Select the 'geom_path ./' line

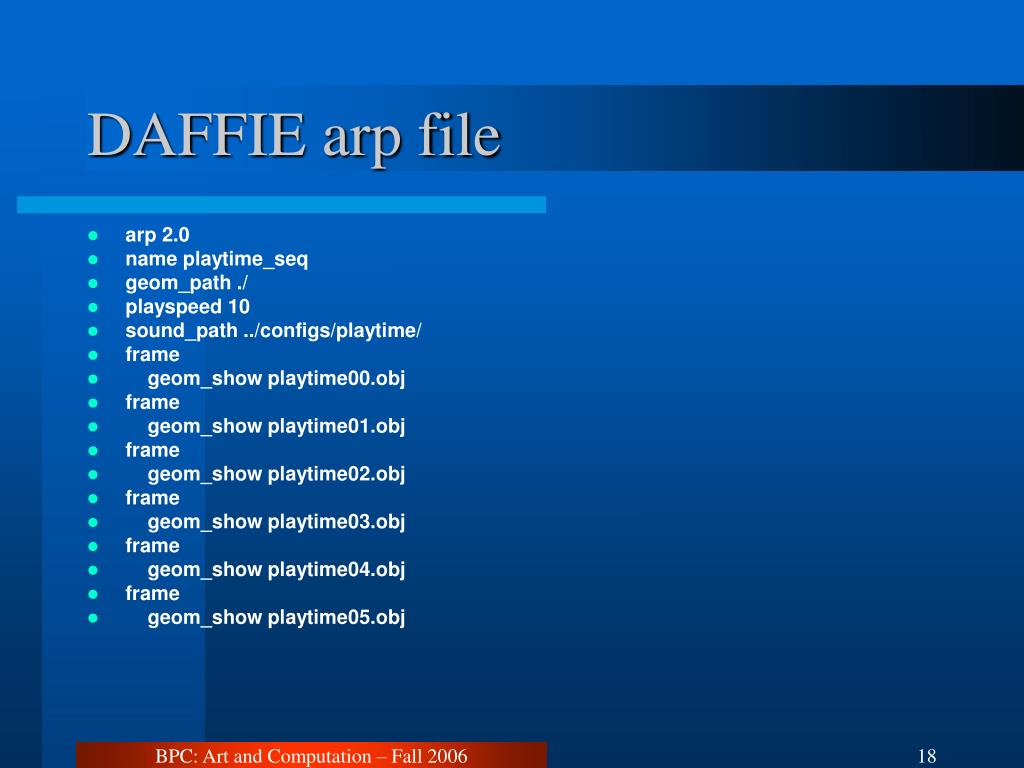coord(186,283)
